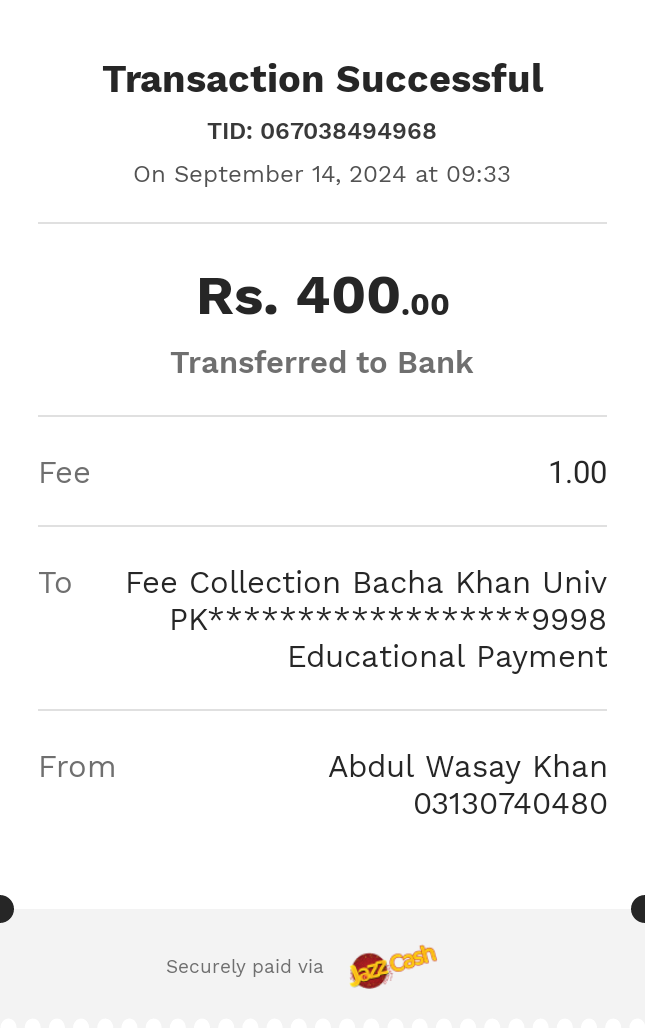The image size is (645, 1028).
Task: Click recipient Fee Collection Bacha Khan Univ
Action: click(366, 583)
